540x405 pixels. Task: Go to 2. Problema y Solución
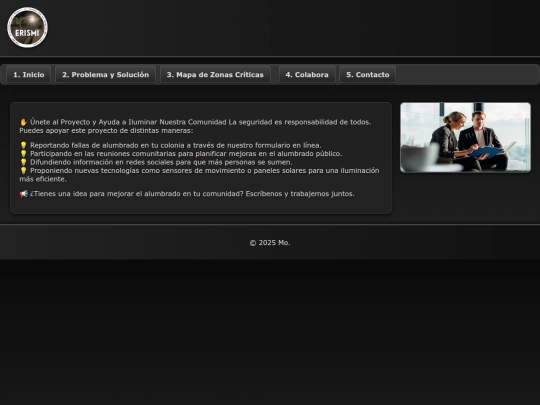point(105,75)
